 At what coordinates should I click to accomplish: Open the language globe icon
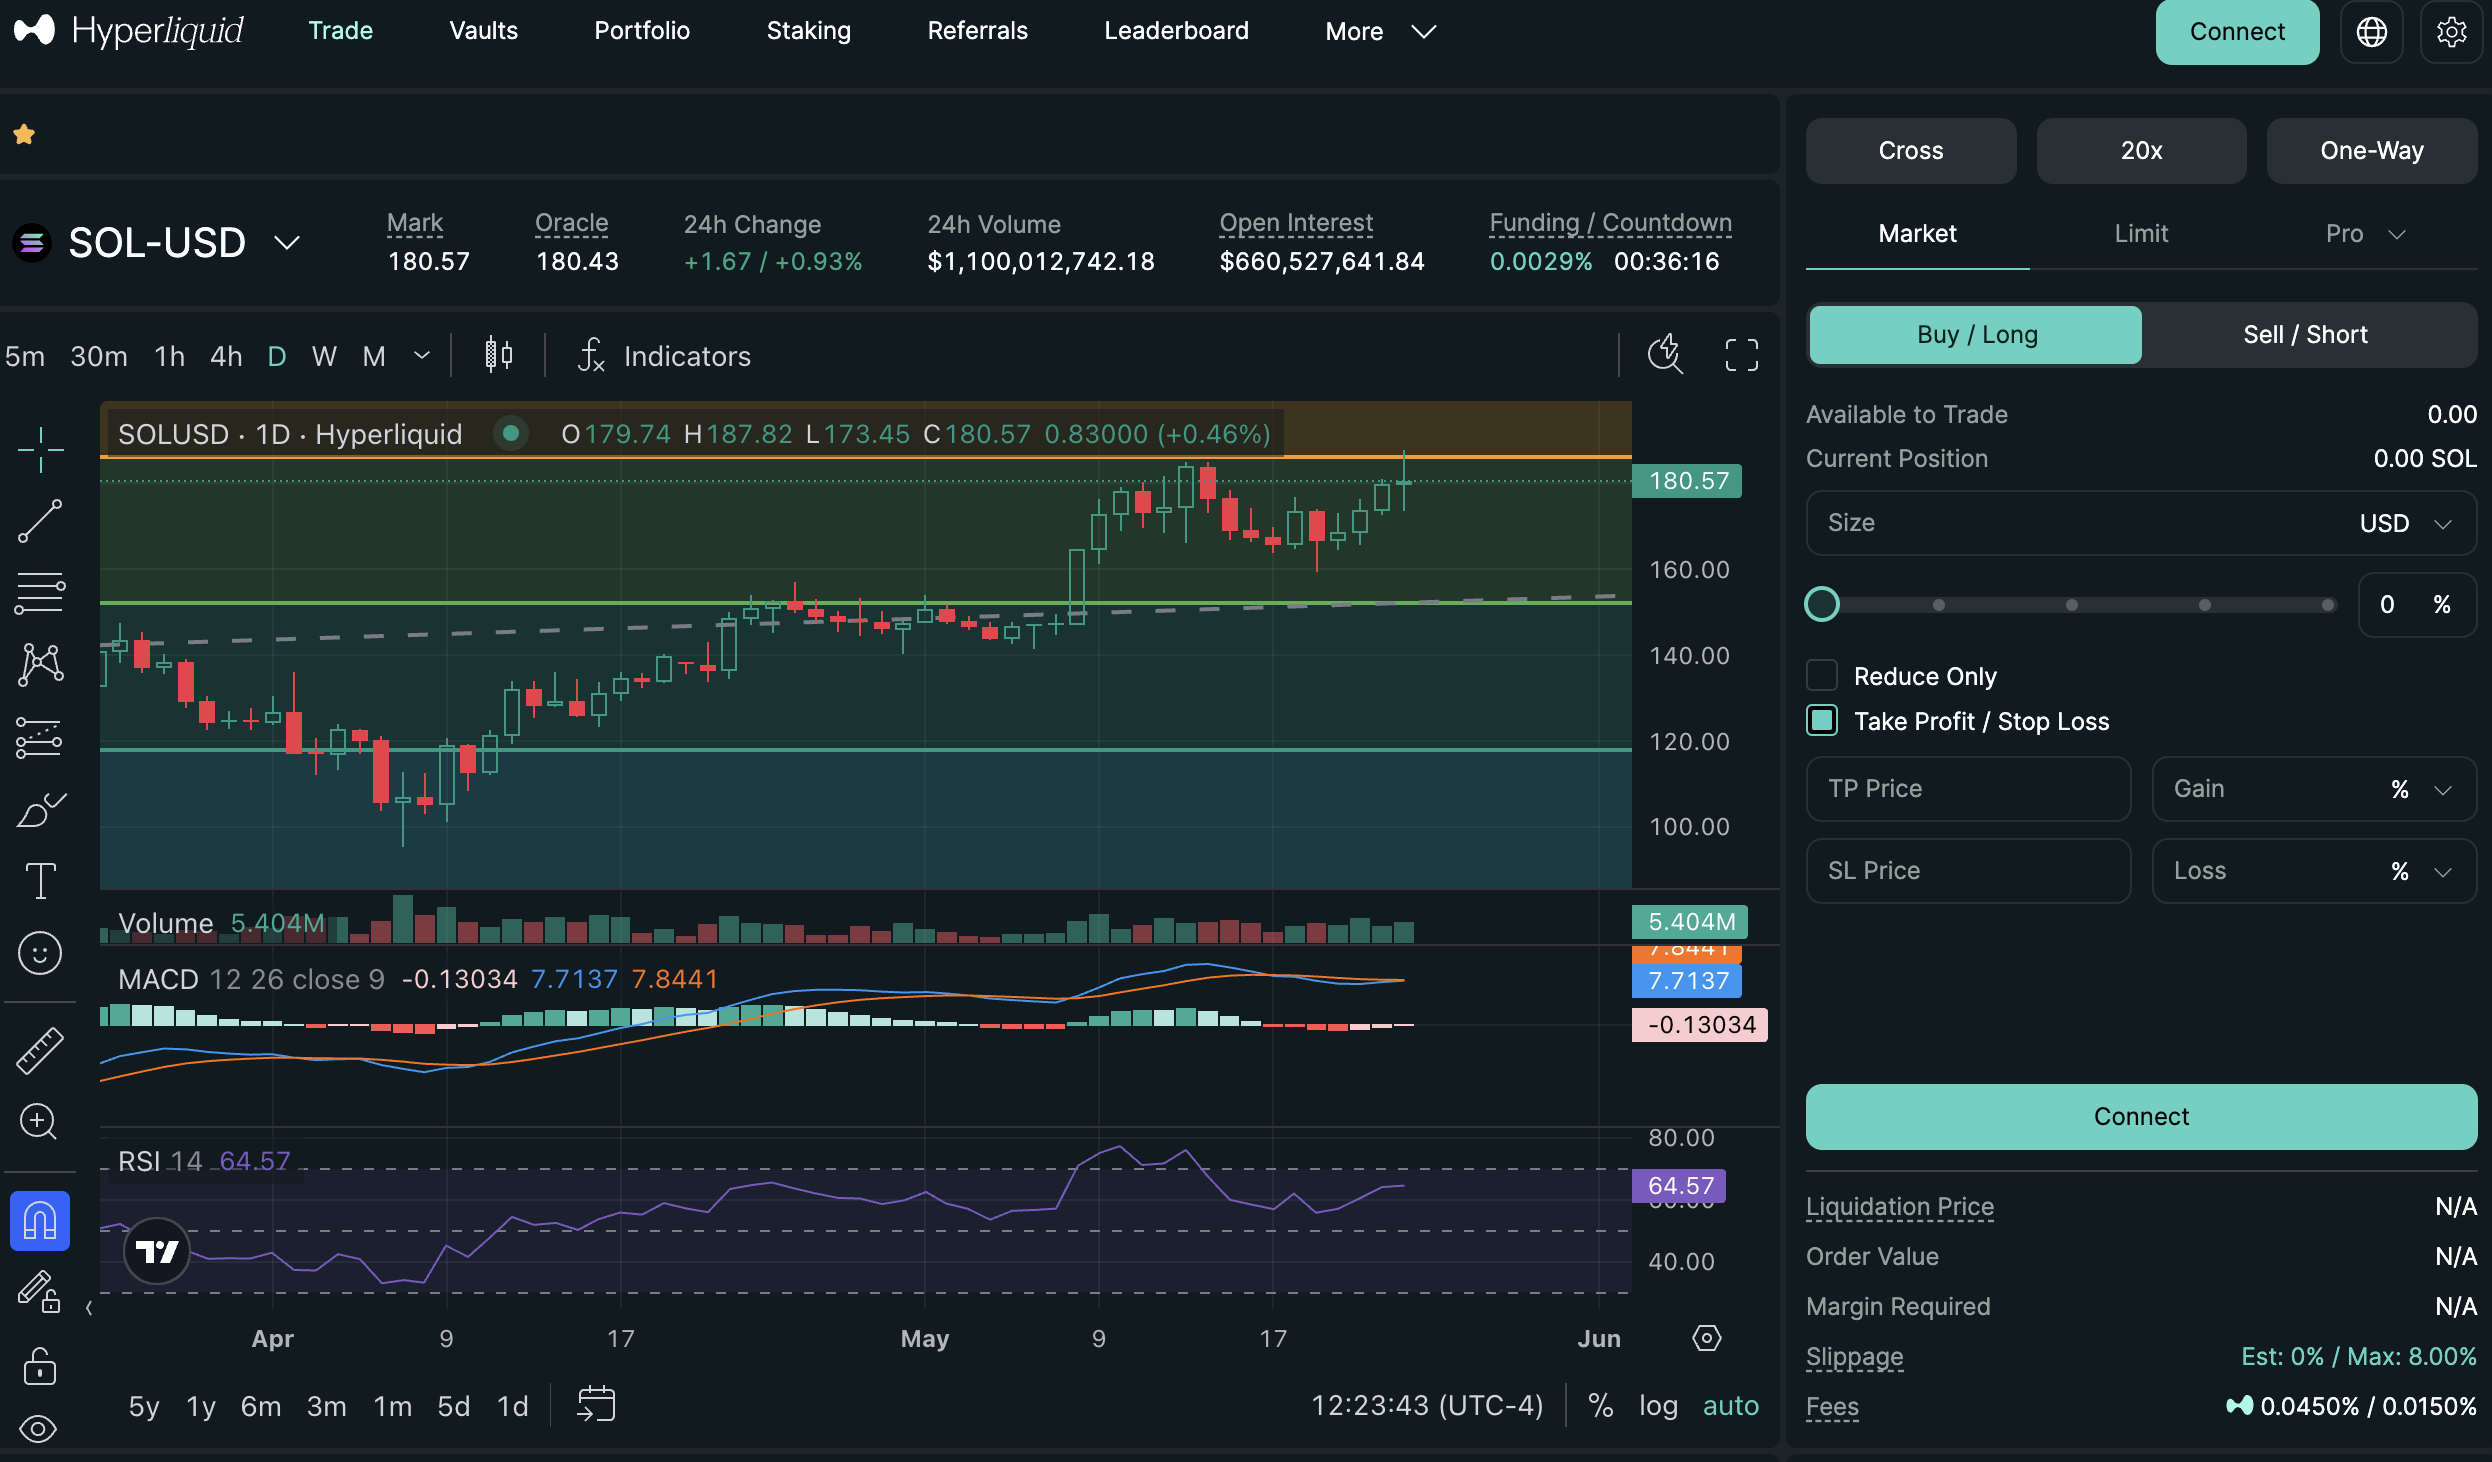tap(2371, 32)
